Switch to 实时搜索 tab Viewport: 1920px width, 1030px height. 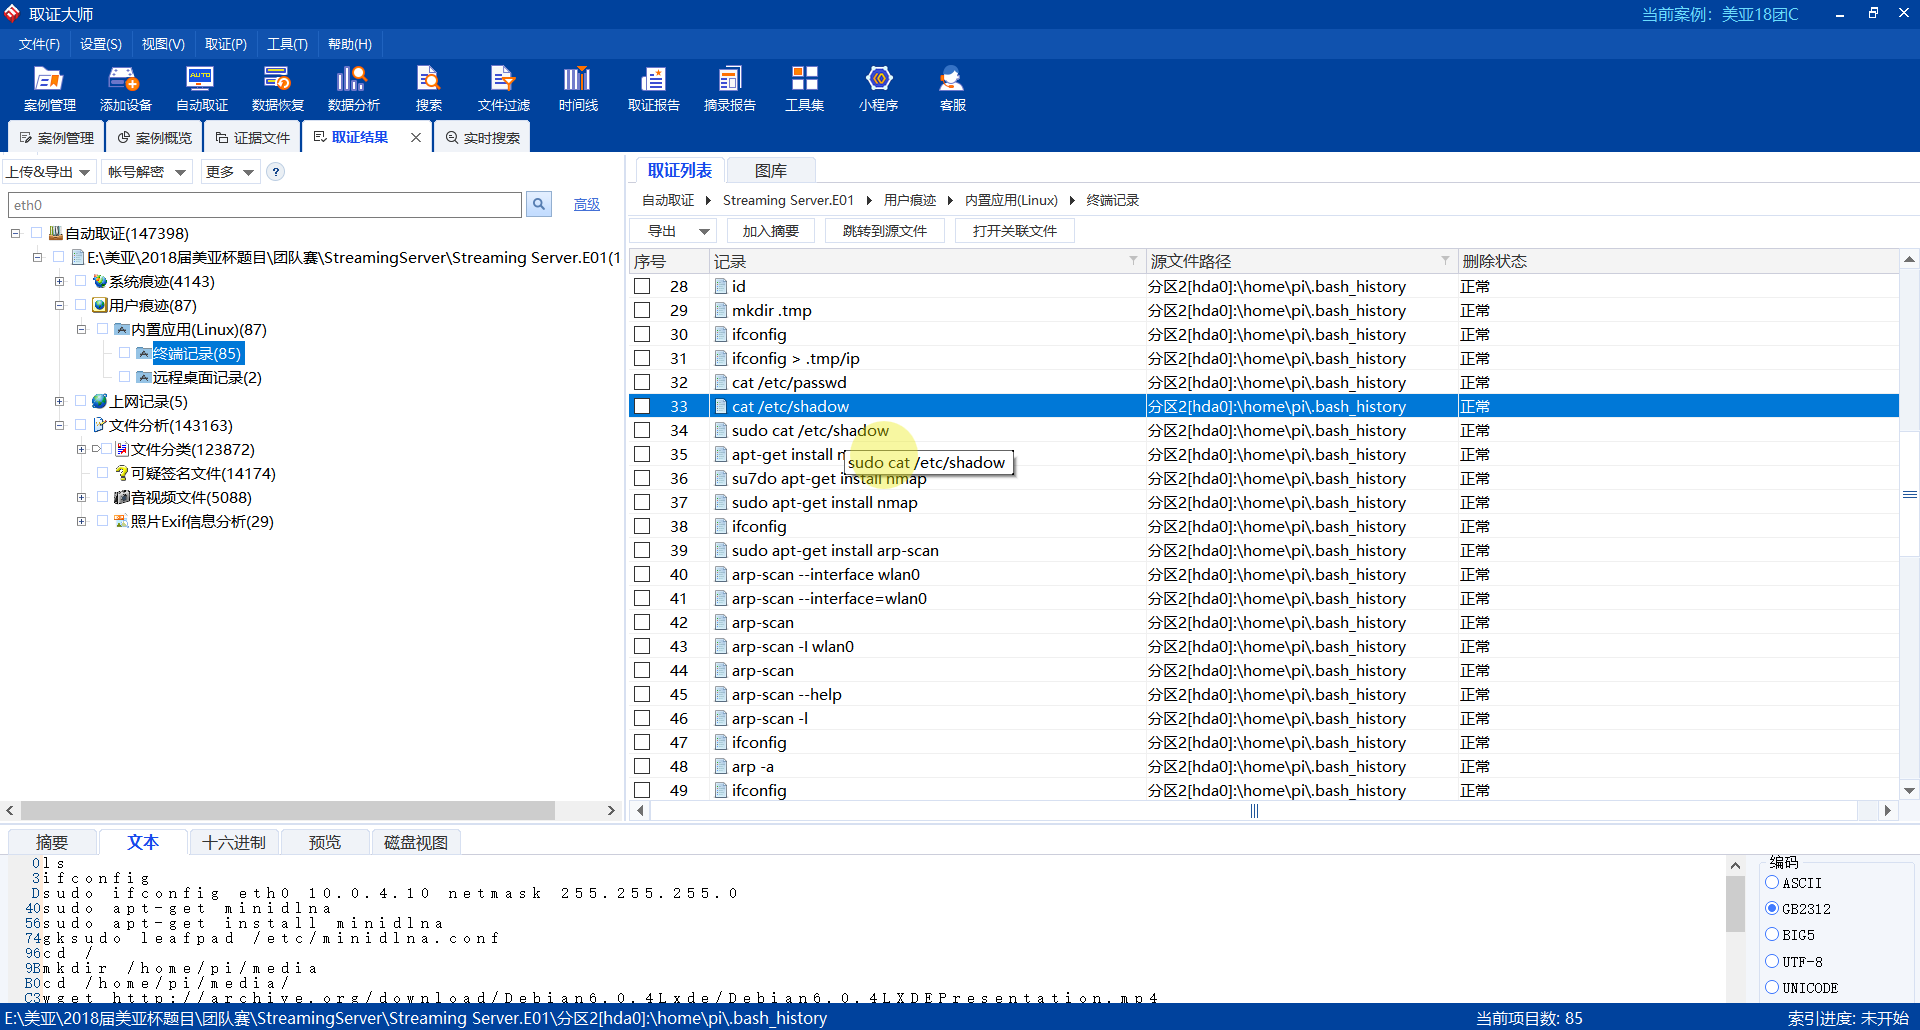(x=483, y=138)
